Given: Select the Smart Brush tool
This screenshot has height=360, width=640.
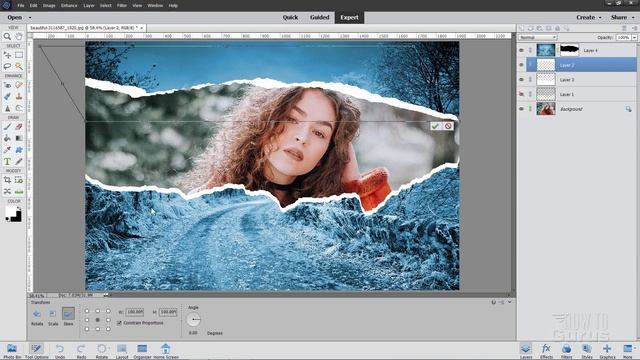Looking at the screenshot, I should click(7, 96).
